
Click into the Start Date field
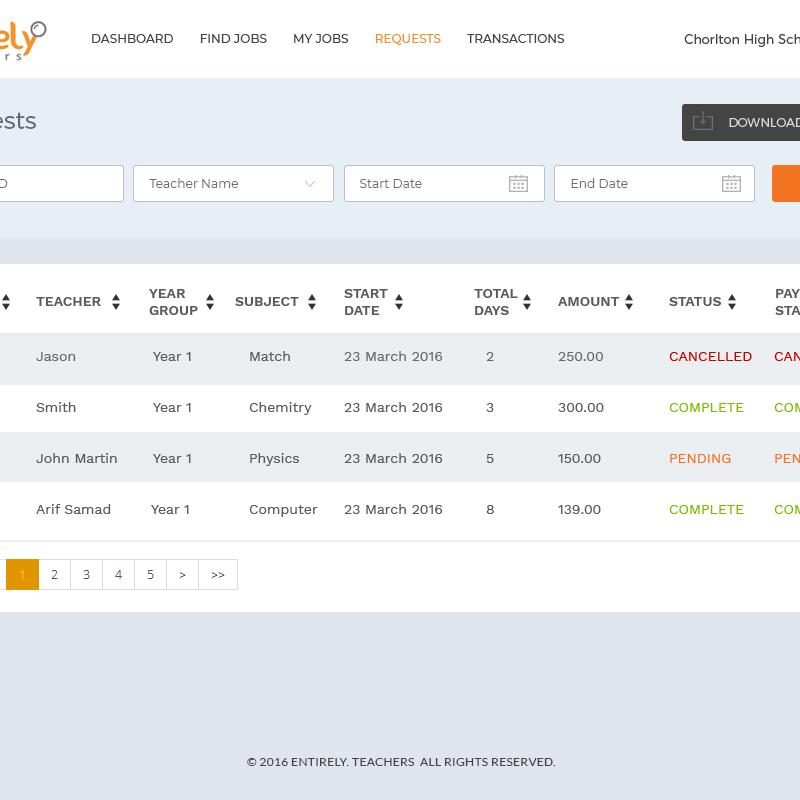[x=425, y=184]
